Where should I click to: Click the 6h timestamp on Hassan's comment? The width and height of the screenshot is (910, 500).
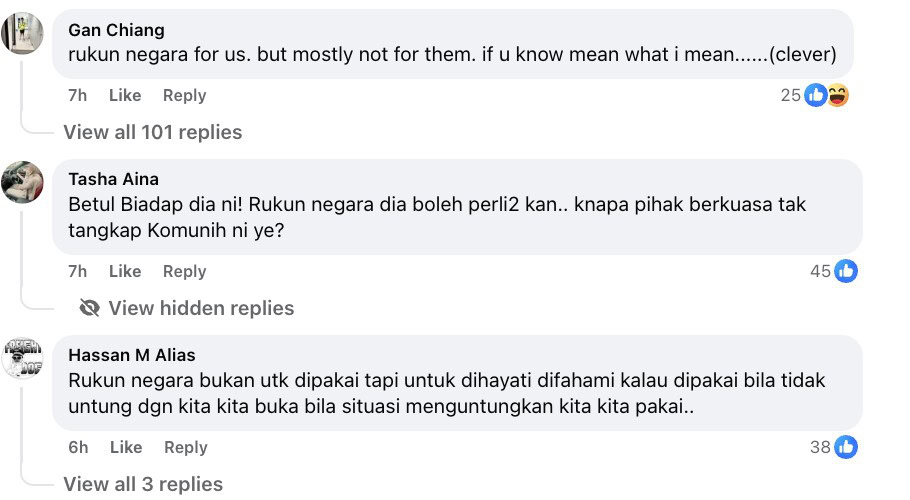(78, 447)
